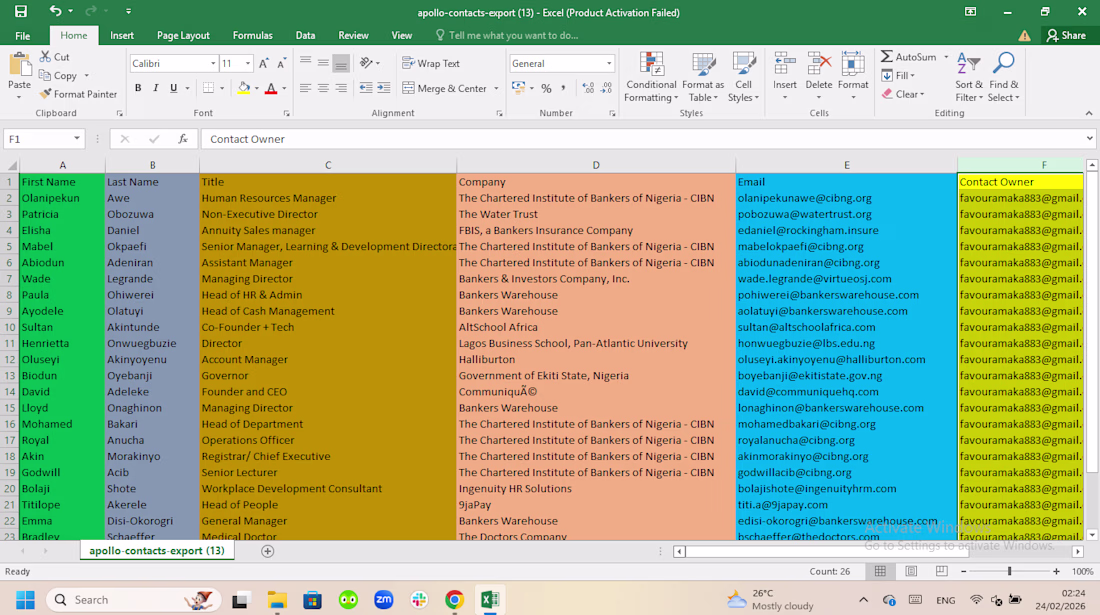The width and height of the screenshot is (1100, 615).
Task: Add a new sheet with plus button
Action: point(267,551)
